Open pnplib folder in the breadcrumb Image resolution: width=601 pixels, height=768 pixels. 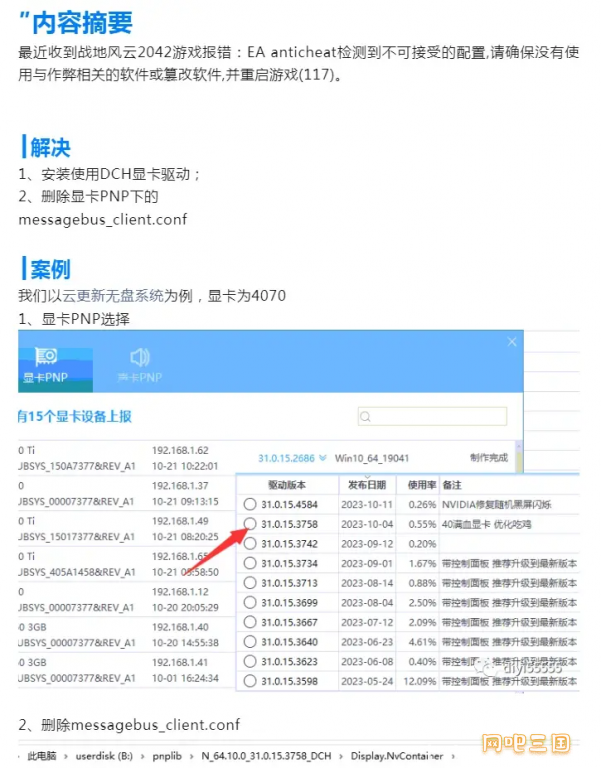[167, 756]
